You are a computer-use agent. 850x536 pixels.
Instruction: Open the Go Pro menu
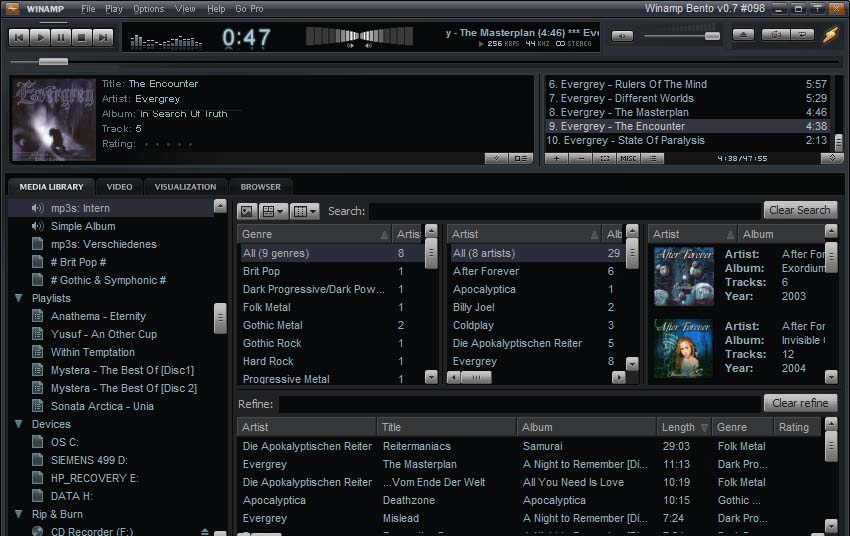[x=249, y=9]
